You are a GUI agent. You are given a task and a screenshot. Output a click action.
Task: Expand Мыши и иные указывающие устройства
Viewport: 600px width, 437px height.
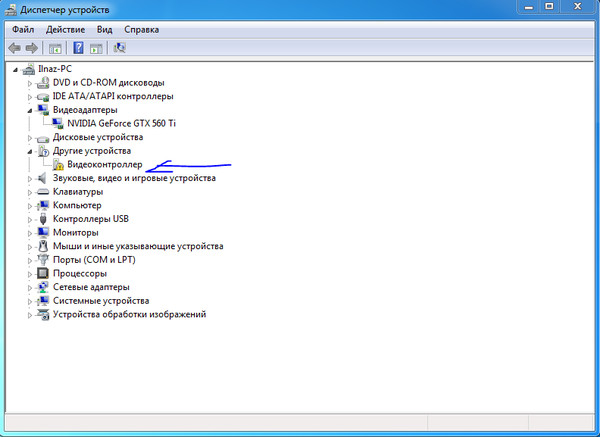pos(30,247)
